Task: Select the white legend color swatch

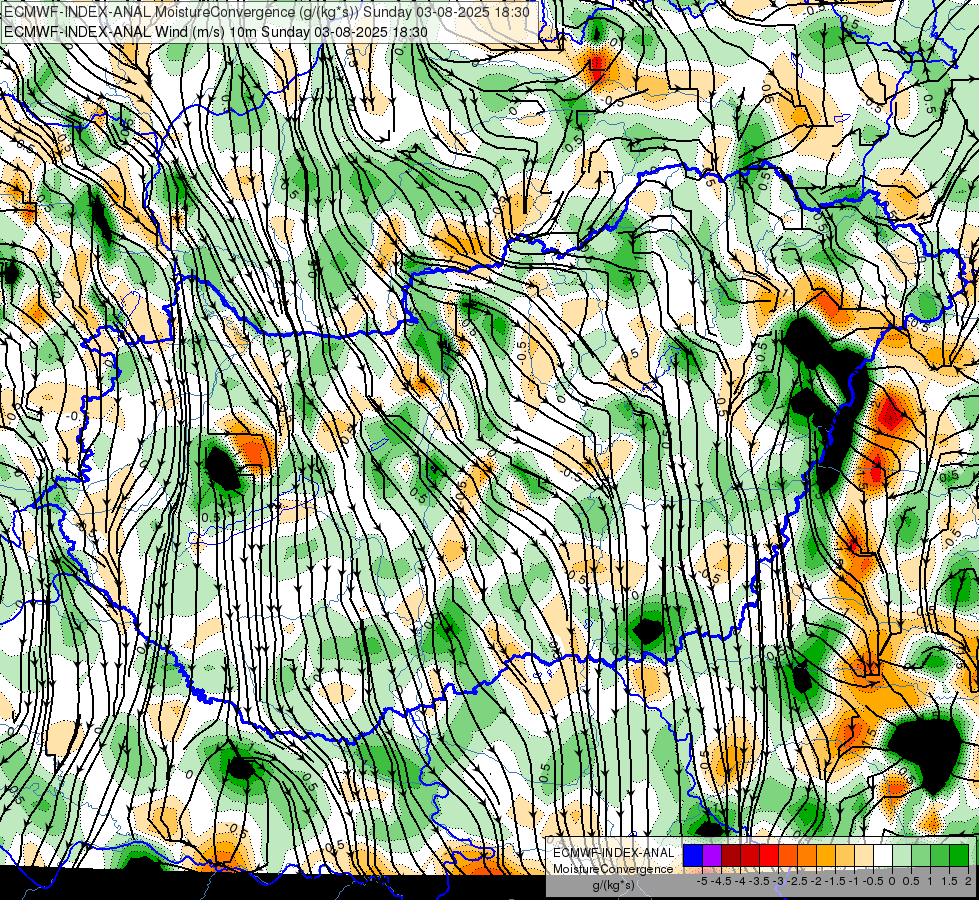Action: pos(882,856)
